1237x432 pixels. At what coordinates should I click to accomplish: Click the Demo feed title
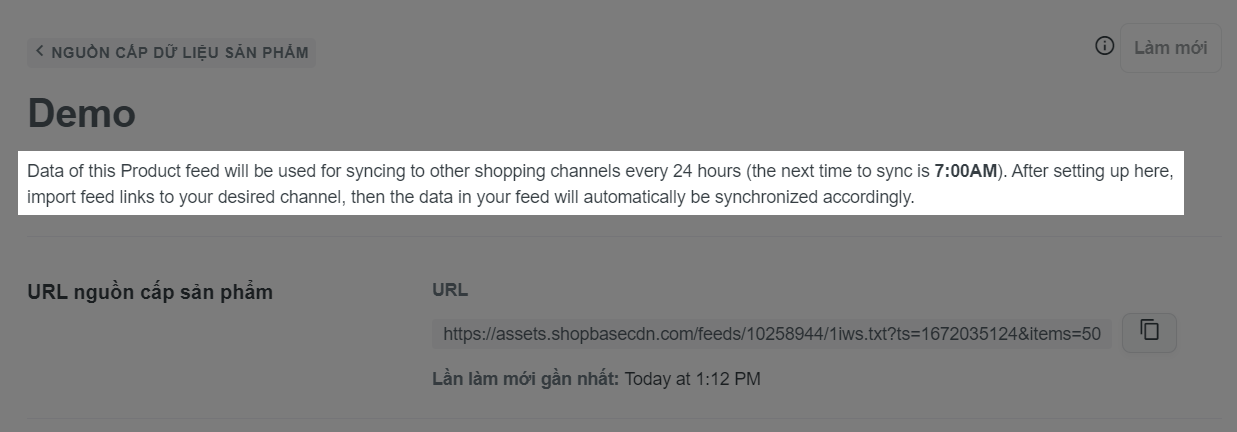point(82,113)
